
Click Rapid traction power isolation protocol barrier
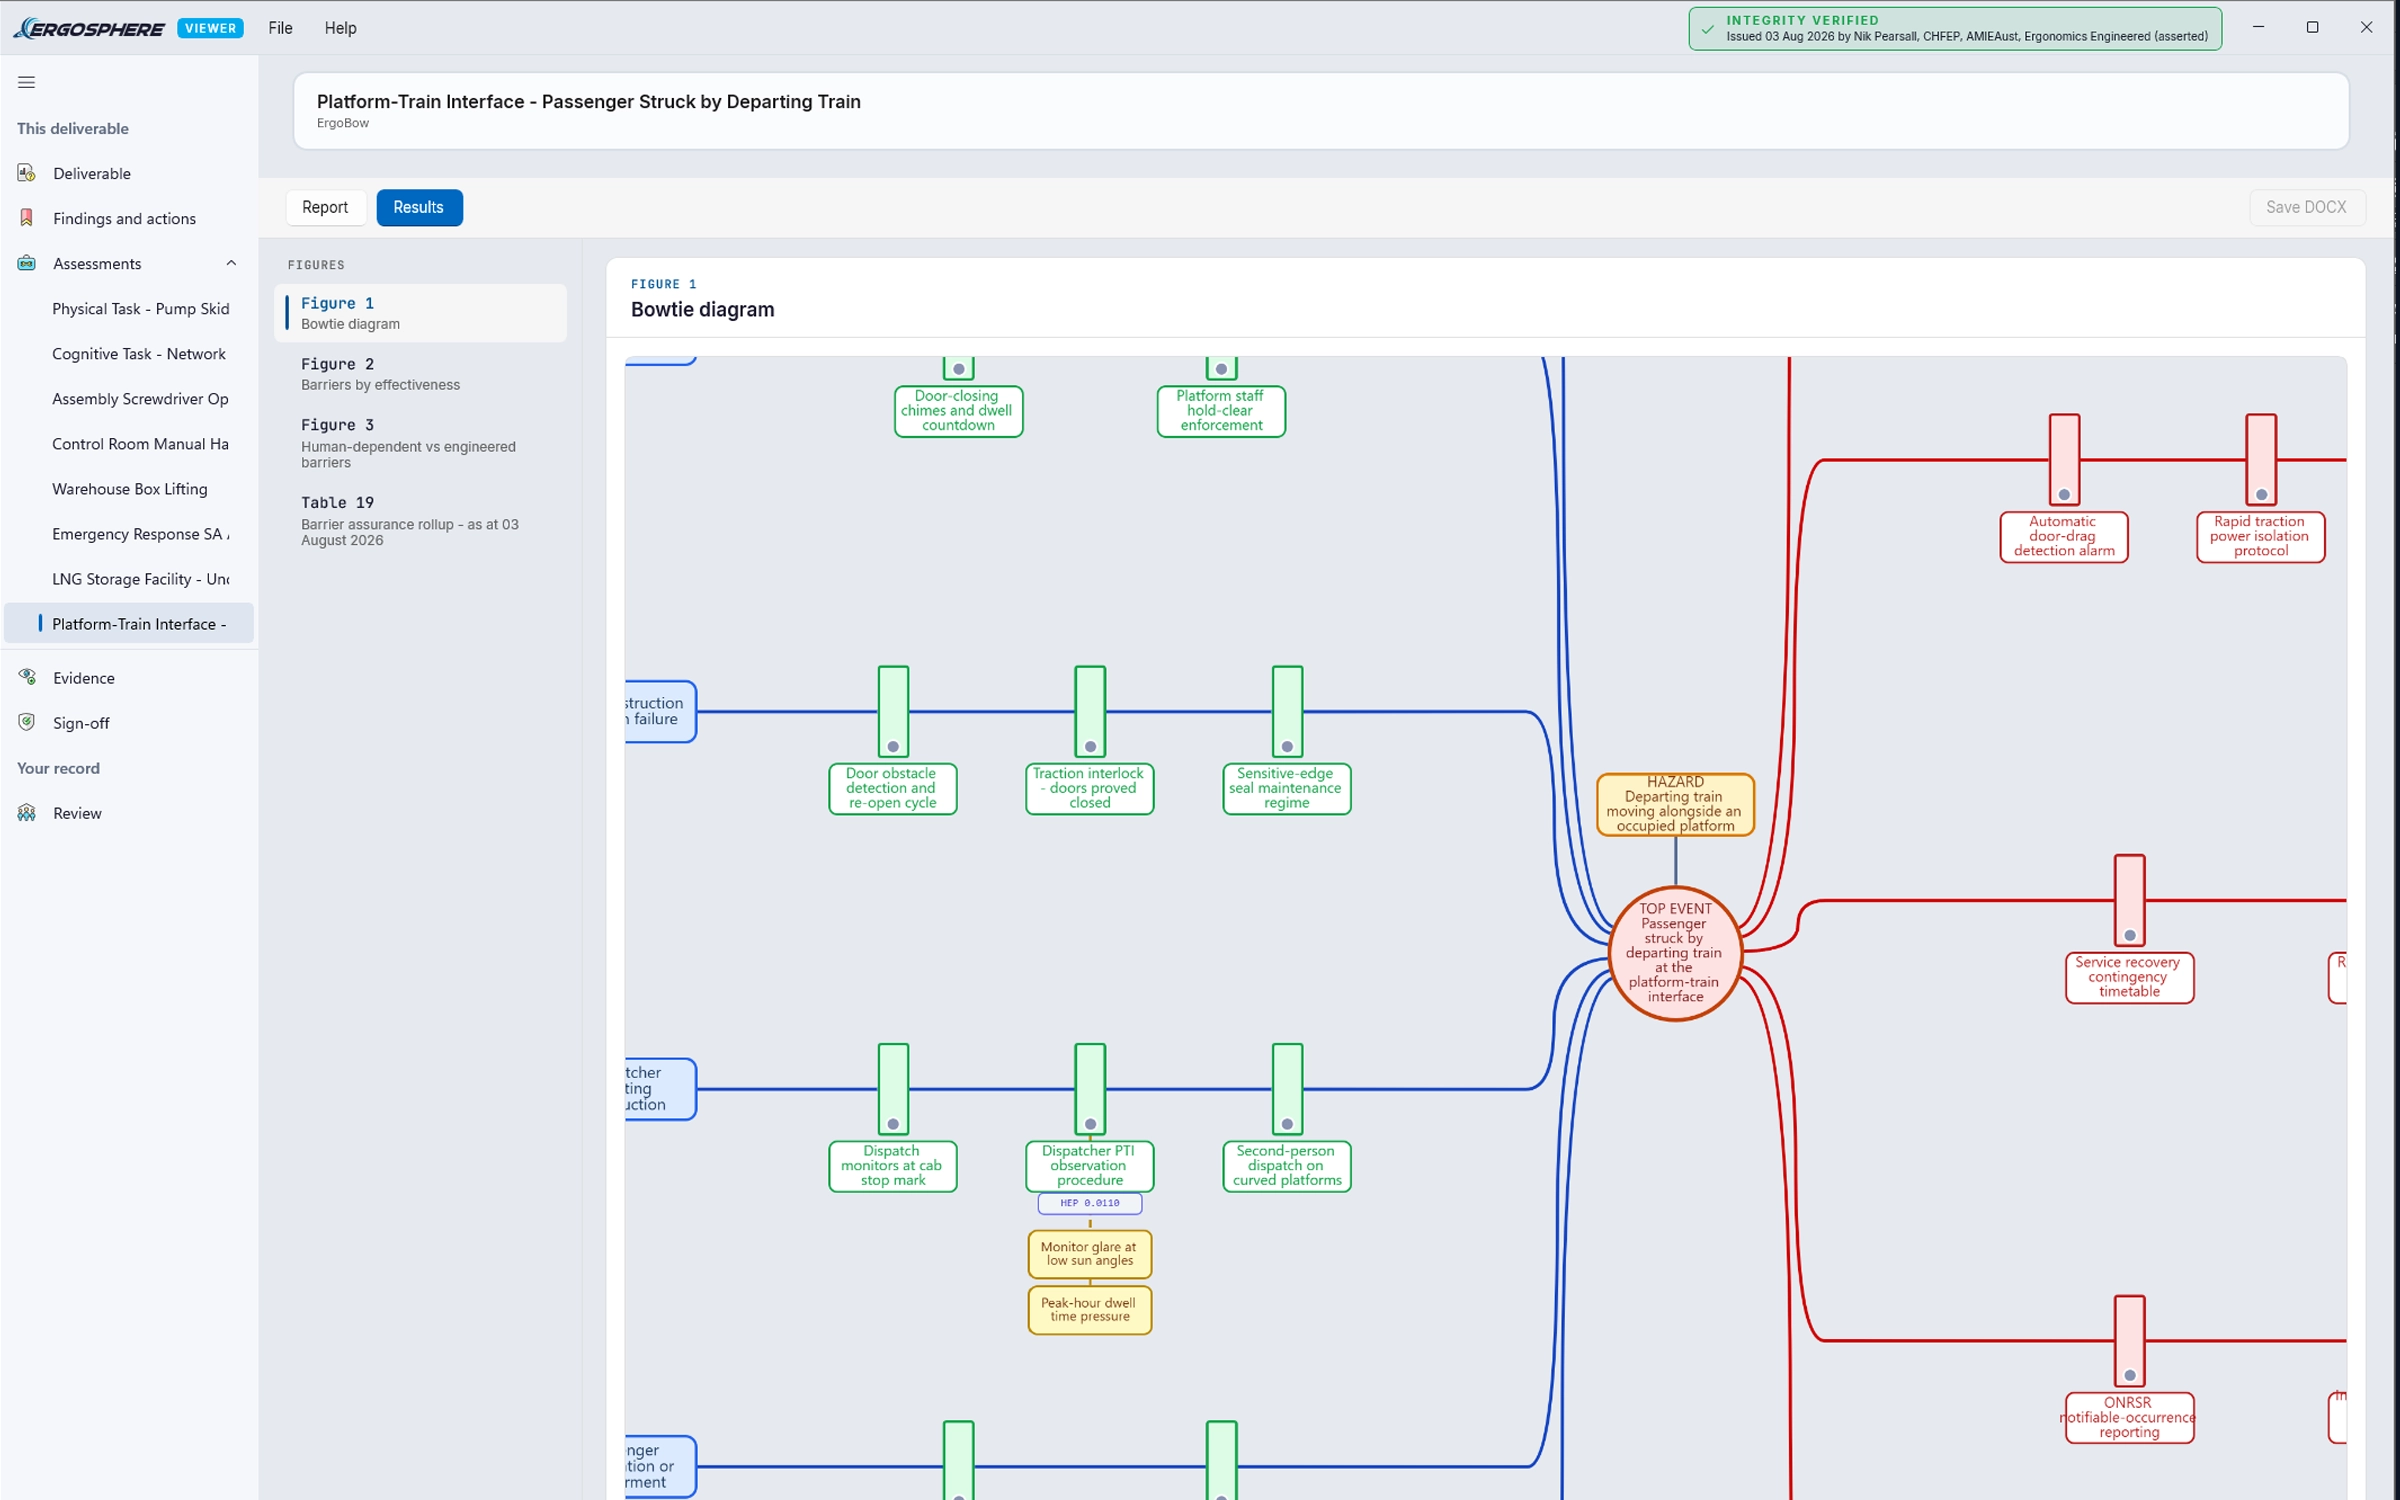point(2260,537)
